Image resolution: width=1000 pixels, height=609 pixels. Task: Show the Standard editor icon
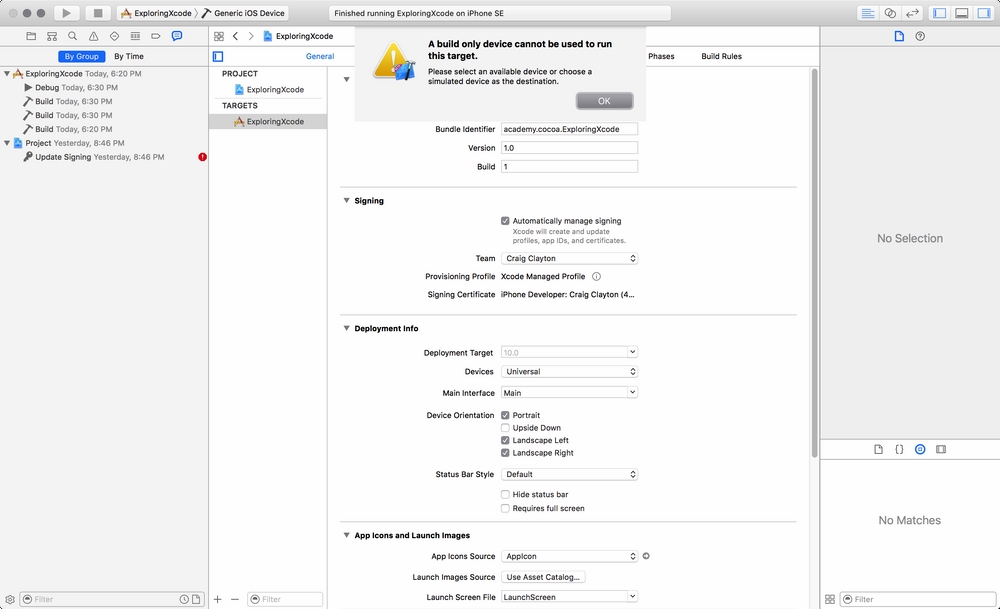tap(867, 13)
